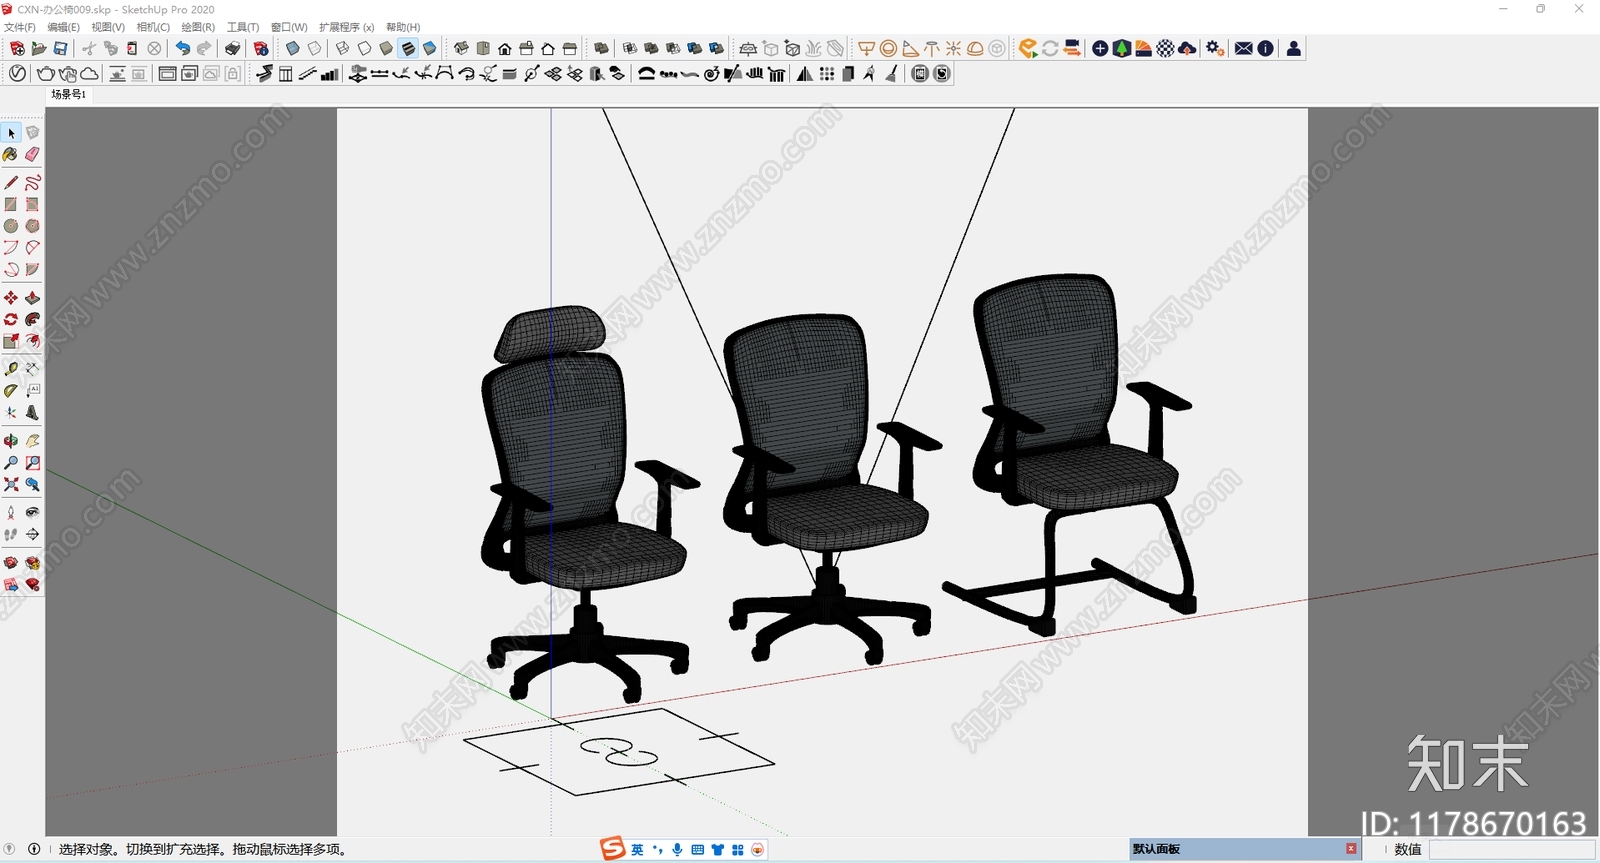Select the Line pencil tool
This screenshot has width=1600, height=863.
tap(11, 183)
